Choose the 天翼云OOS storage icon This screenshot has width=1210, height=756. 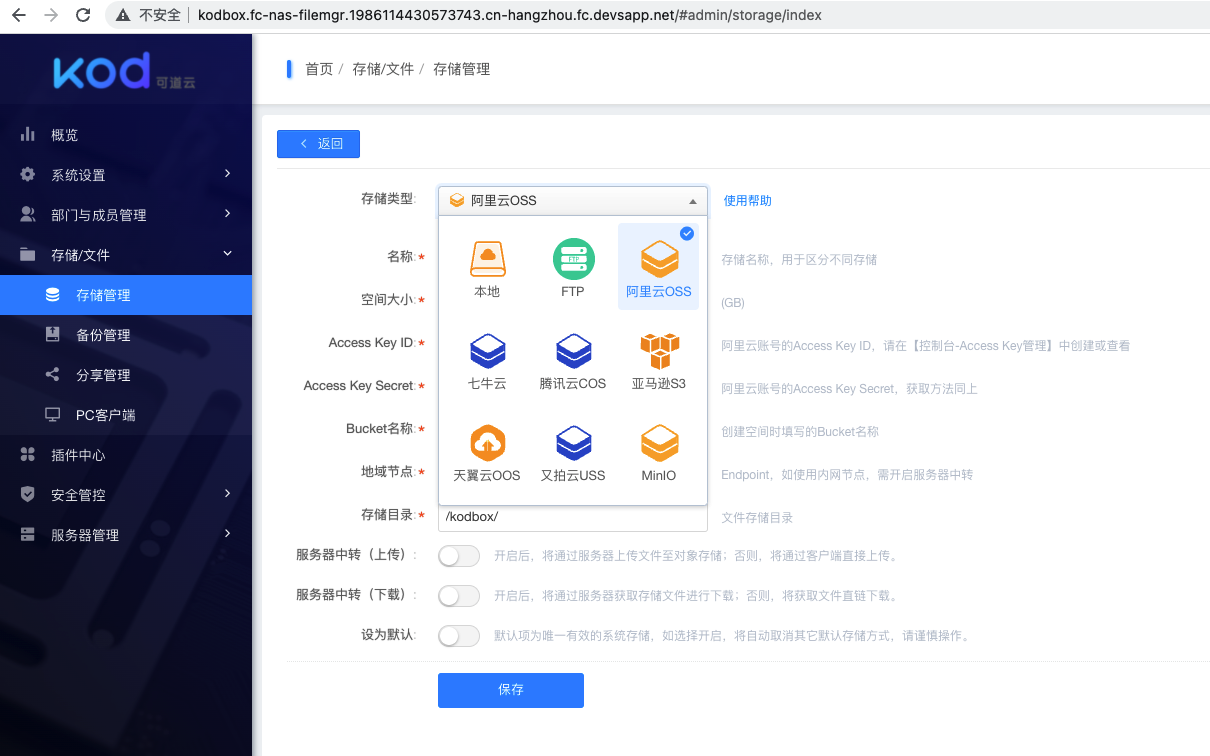(487, 453)
